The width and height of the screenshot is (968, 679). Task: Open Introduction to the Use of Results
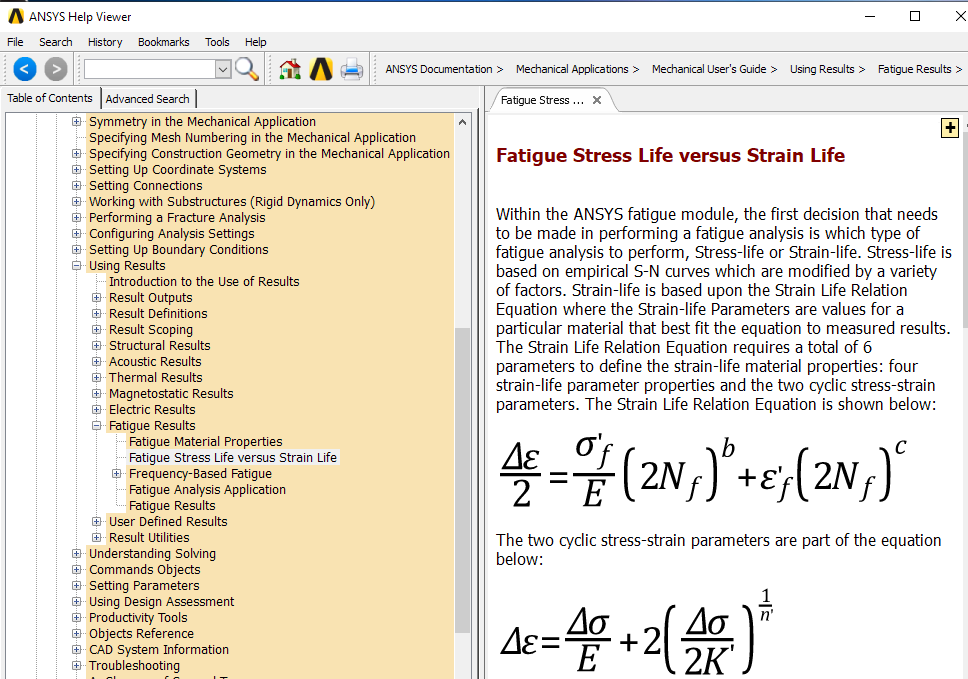pyautogui.click(x=204, y=281)
